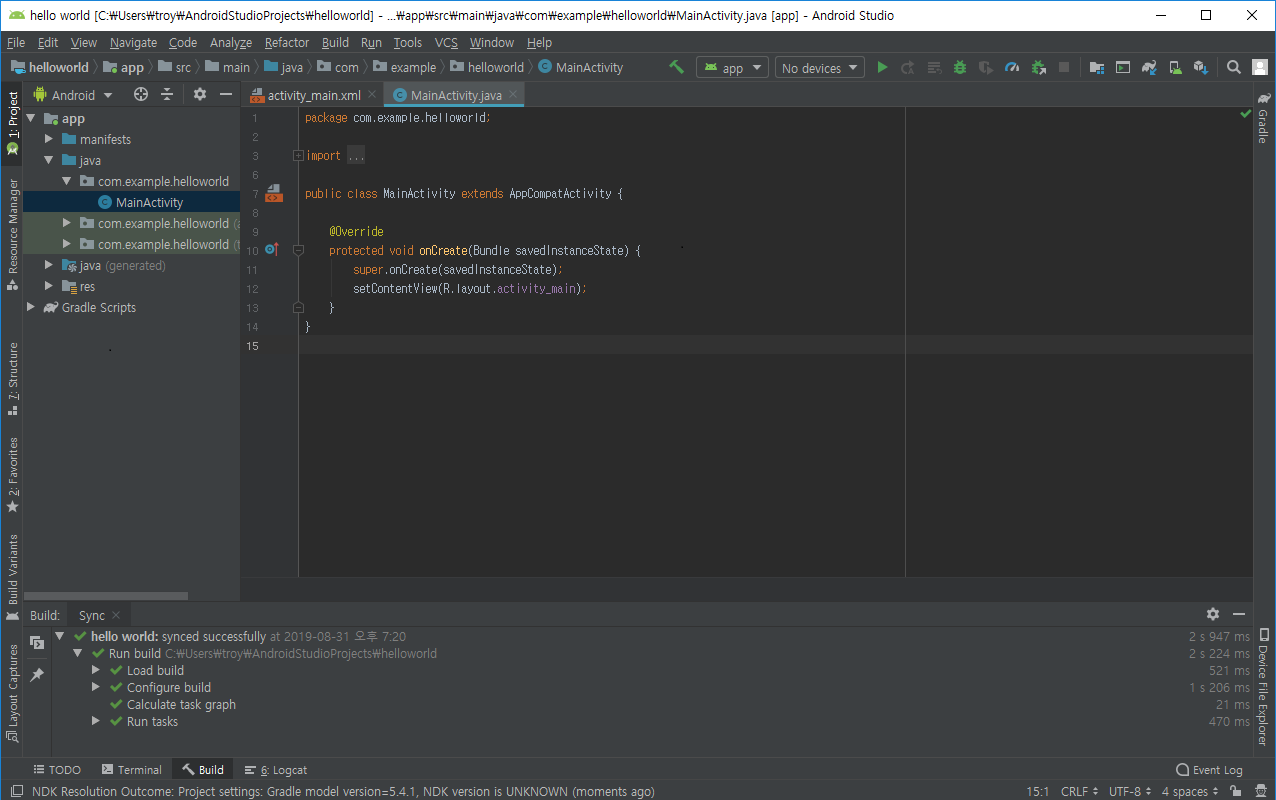Viewport: 1276px width, 800px height.
Task: Open the Event Log button
Action: click(x=1209, y=769)
